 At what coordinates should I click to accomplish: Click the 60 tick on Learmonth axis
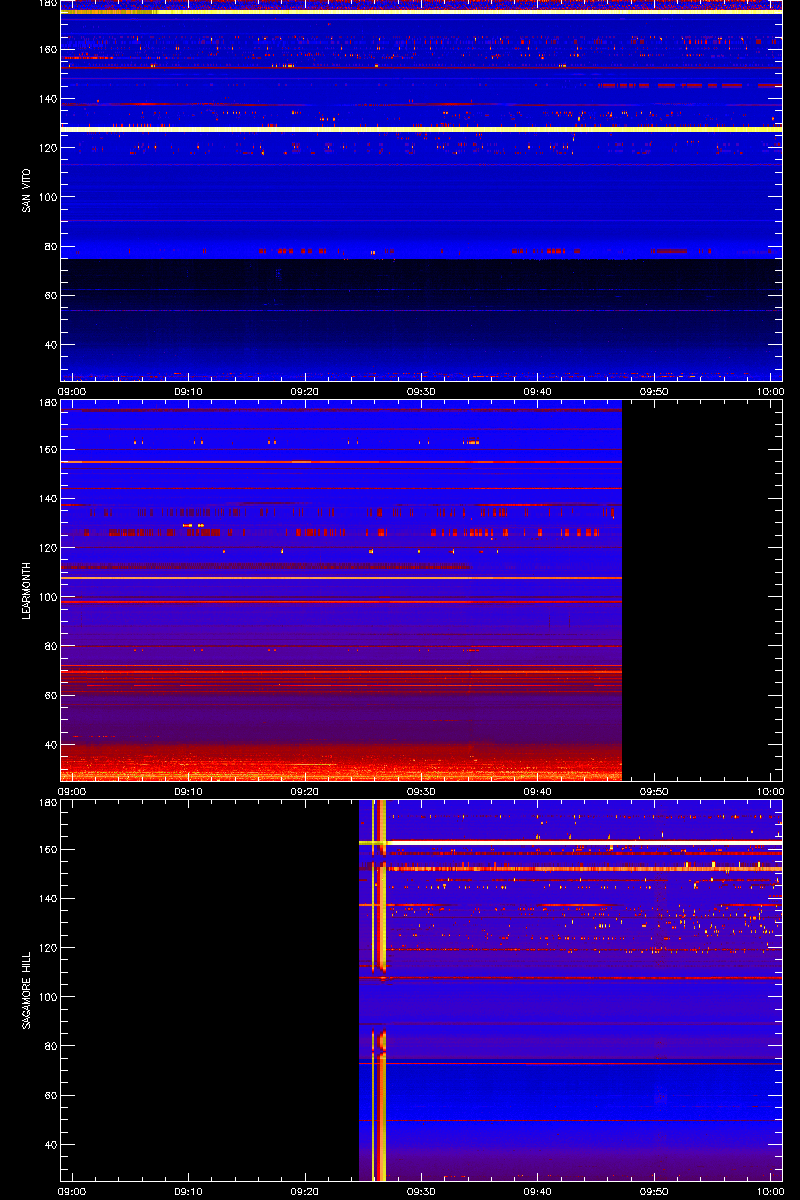pyautogui.click(x=49, y=695)
